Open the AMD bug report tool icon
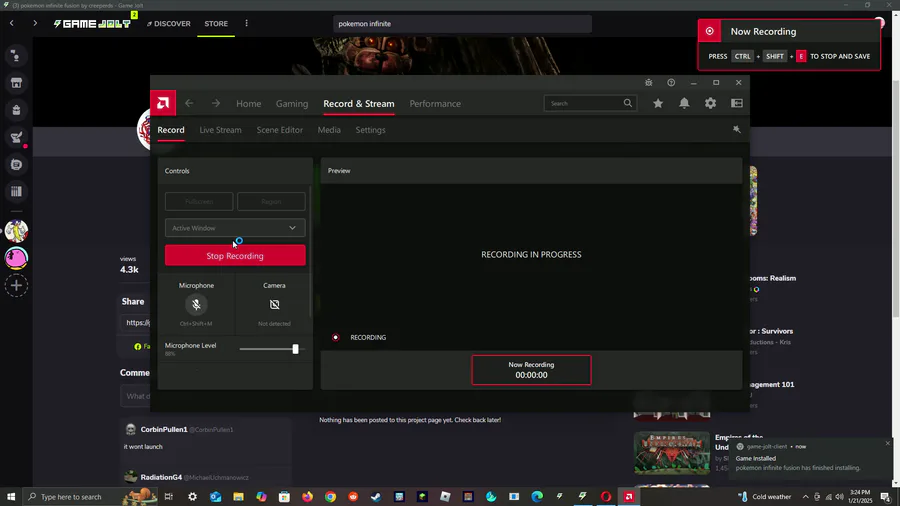900x506 pixels. [x=649, y=83]
